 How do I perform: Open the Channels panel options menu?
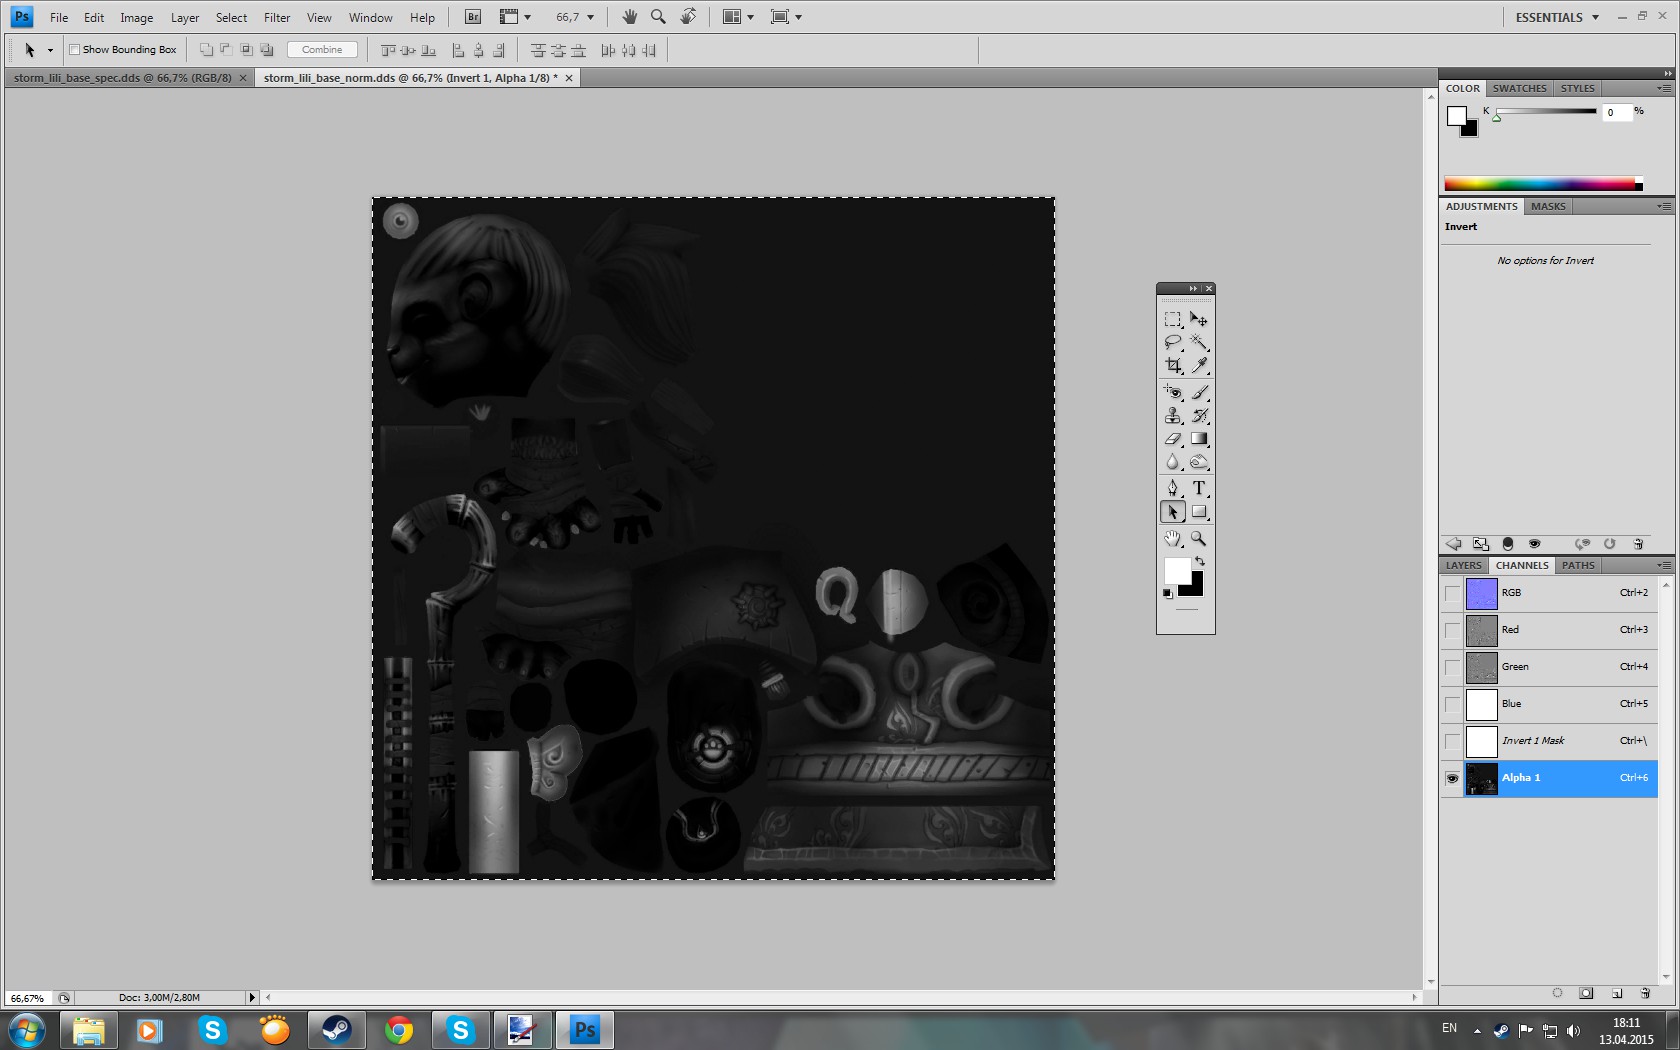coord(1664,565)
